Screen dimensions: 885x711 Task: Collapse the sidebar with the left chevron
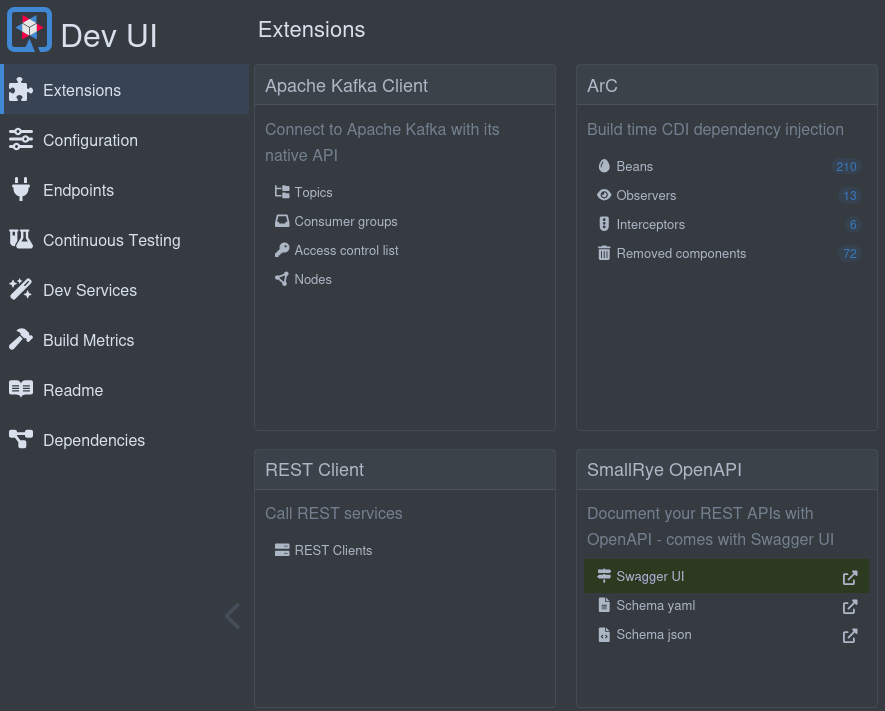pos(232,616)
